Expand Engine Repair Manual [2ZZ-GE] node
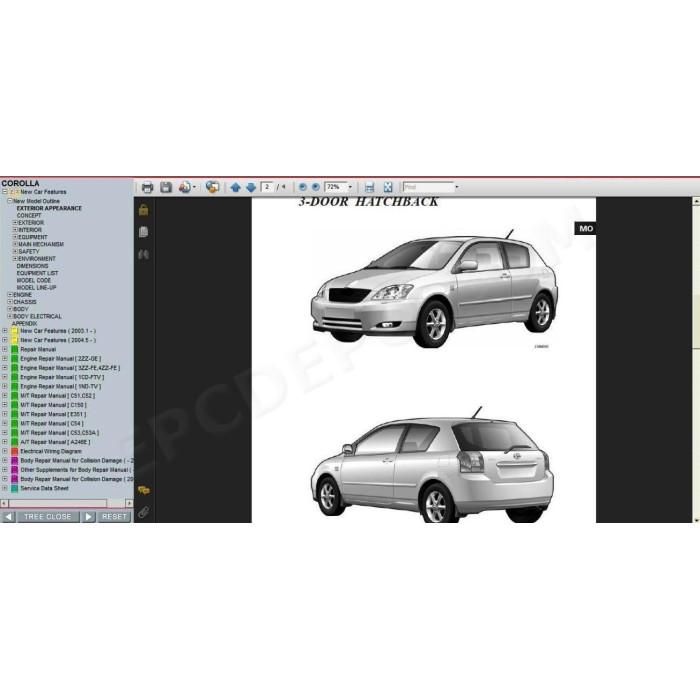 point(5,358)
